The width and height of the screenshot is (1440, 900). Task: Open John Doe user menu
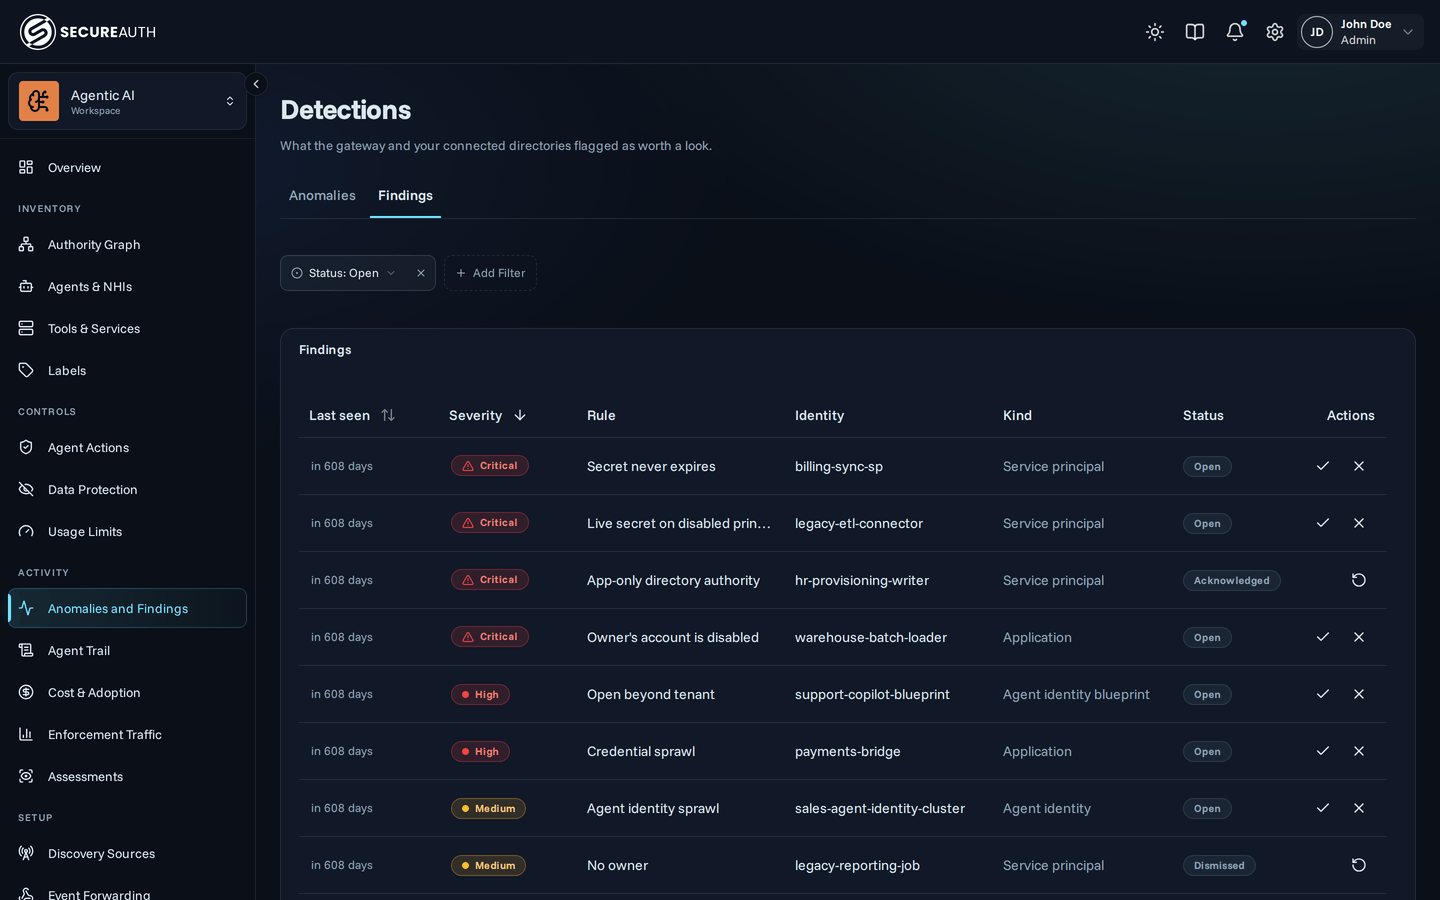pyautogui.click(x=1361, y=32)
